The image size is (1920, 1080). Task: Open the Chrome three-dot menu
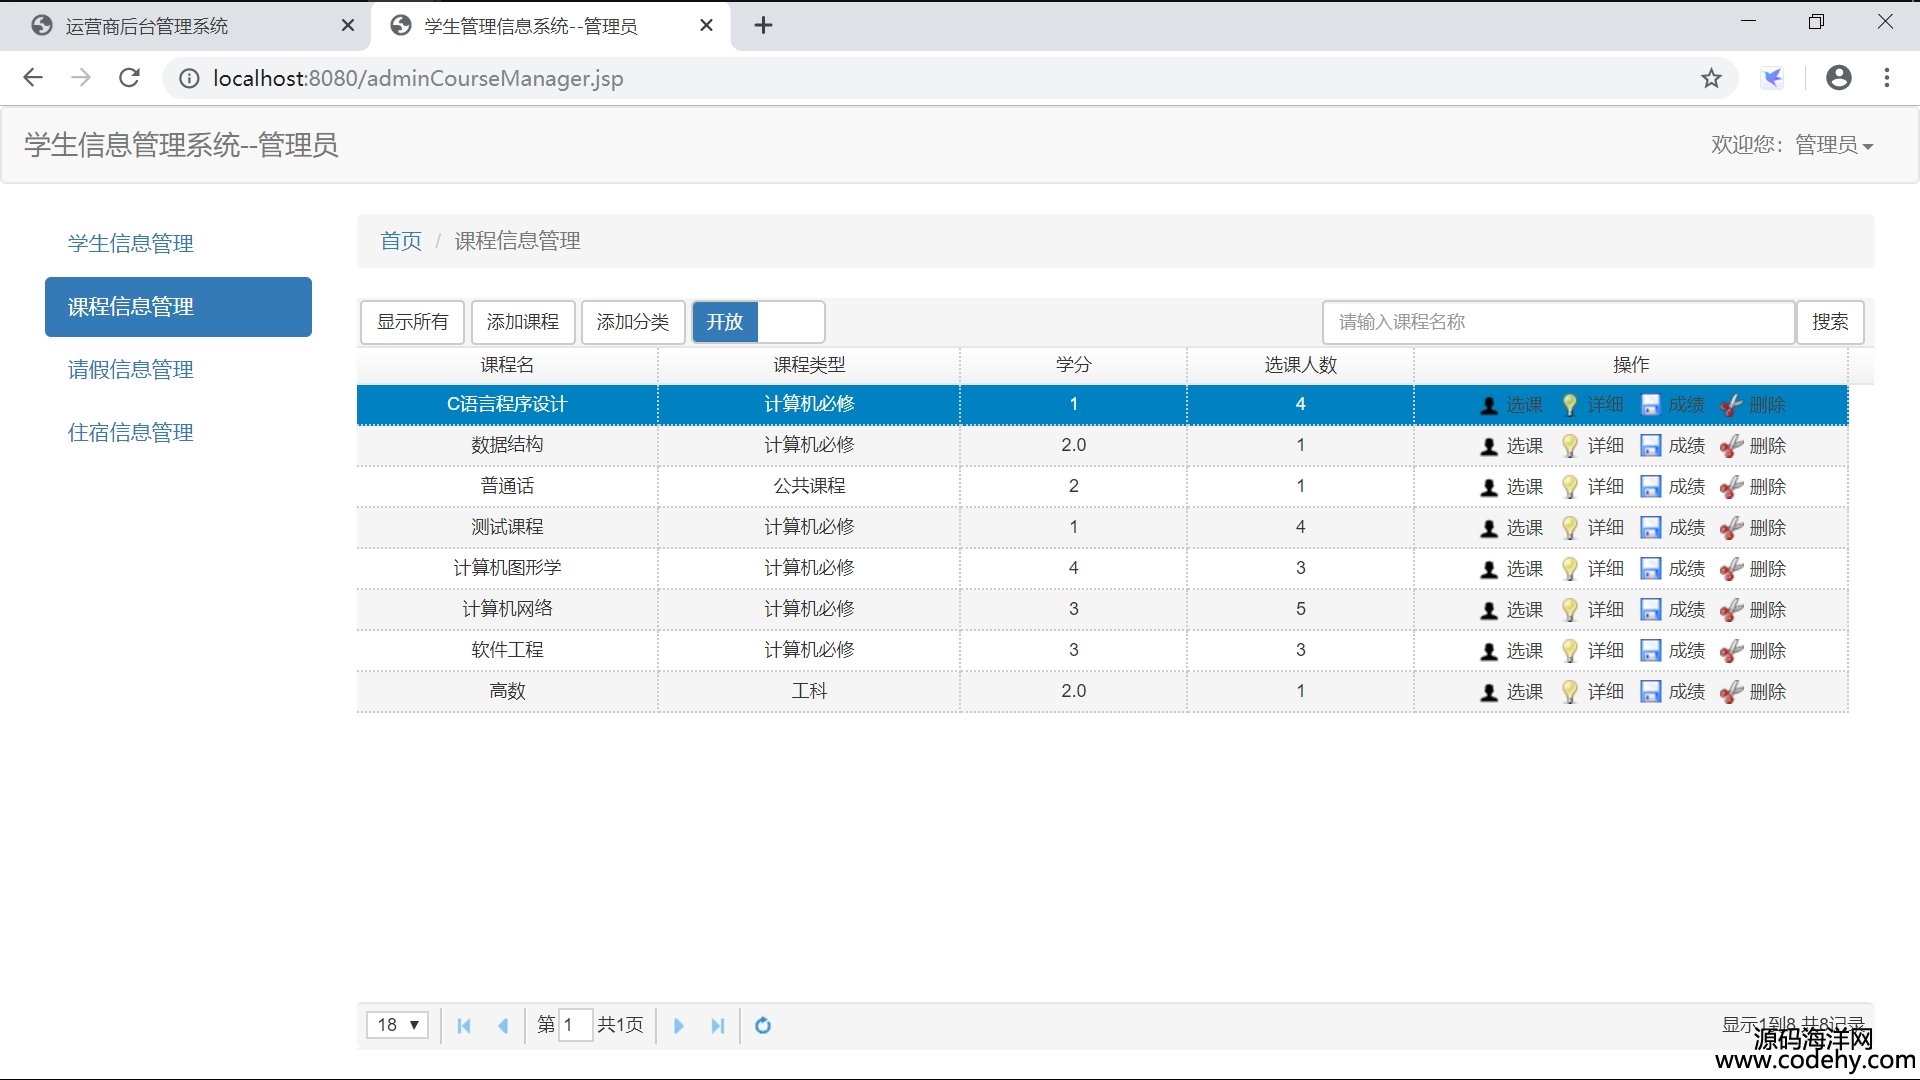point(1887,78)
